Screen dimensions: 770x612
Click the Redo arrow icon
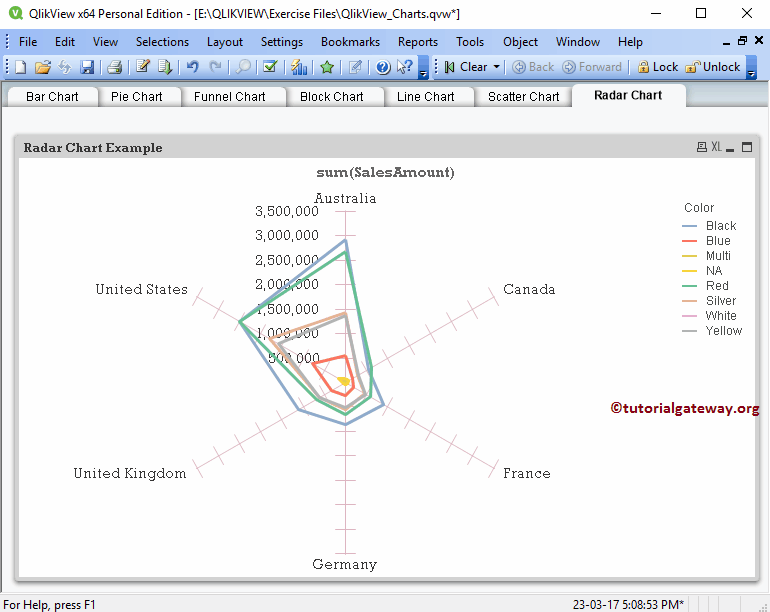[215, 67]
